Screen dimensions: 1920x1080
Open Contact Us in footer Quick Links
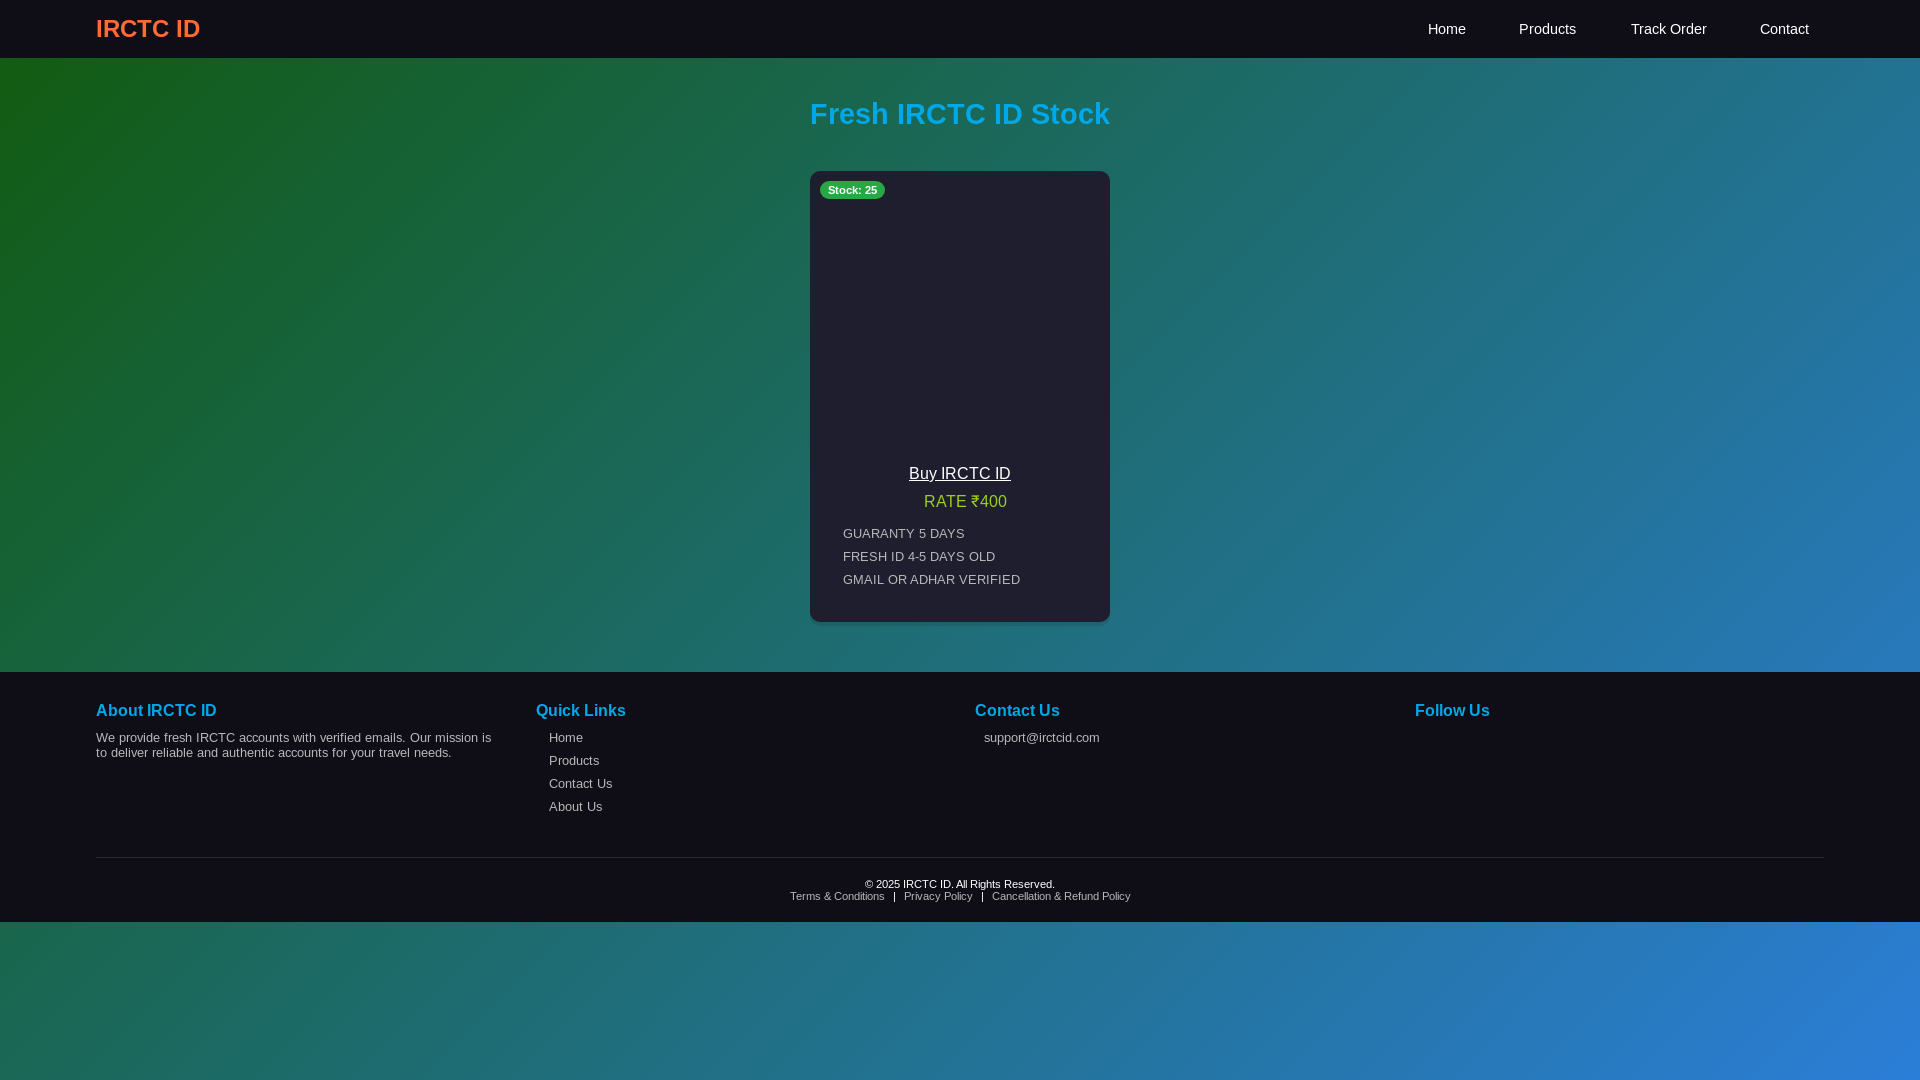tap(580, 784)
